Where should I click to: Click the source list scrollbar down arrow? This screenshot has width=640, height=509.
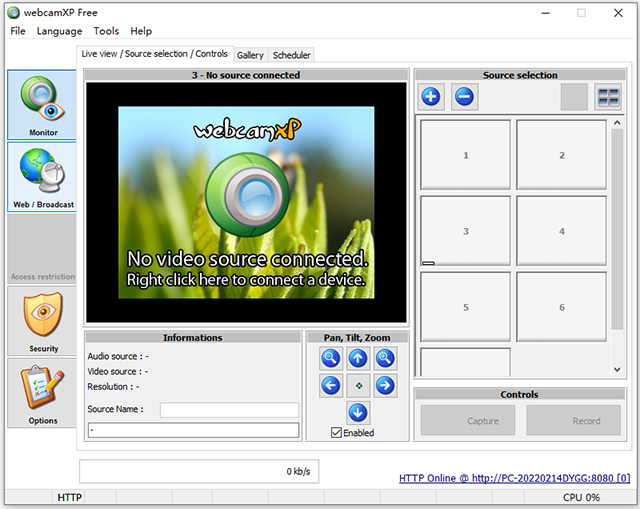[617, 369]
